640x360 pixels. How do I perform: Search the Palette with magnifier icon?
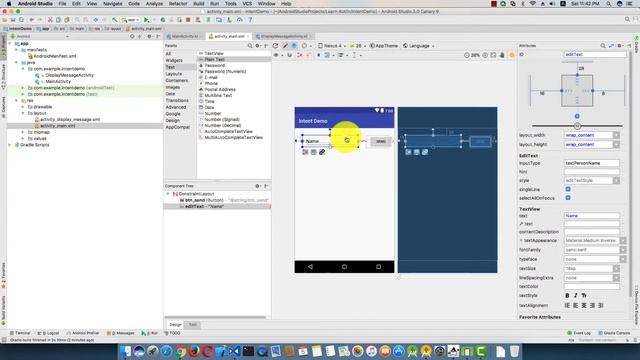(250, 46)
